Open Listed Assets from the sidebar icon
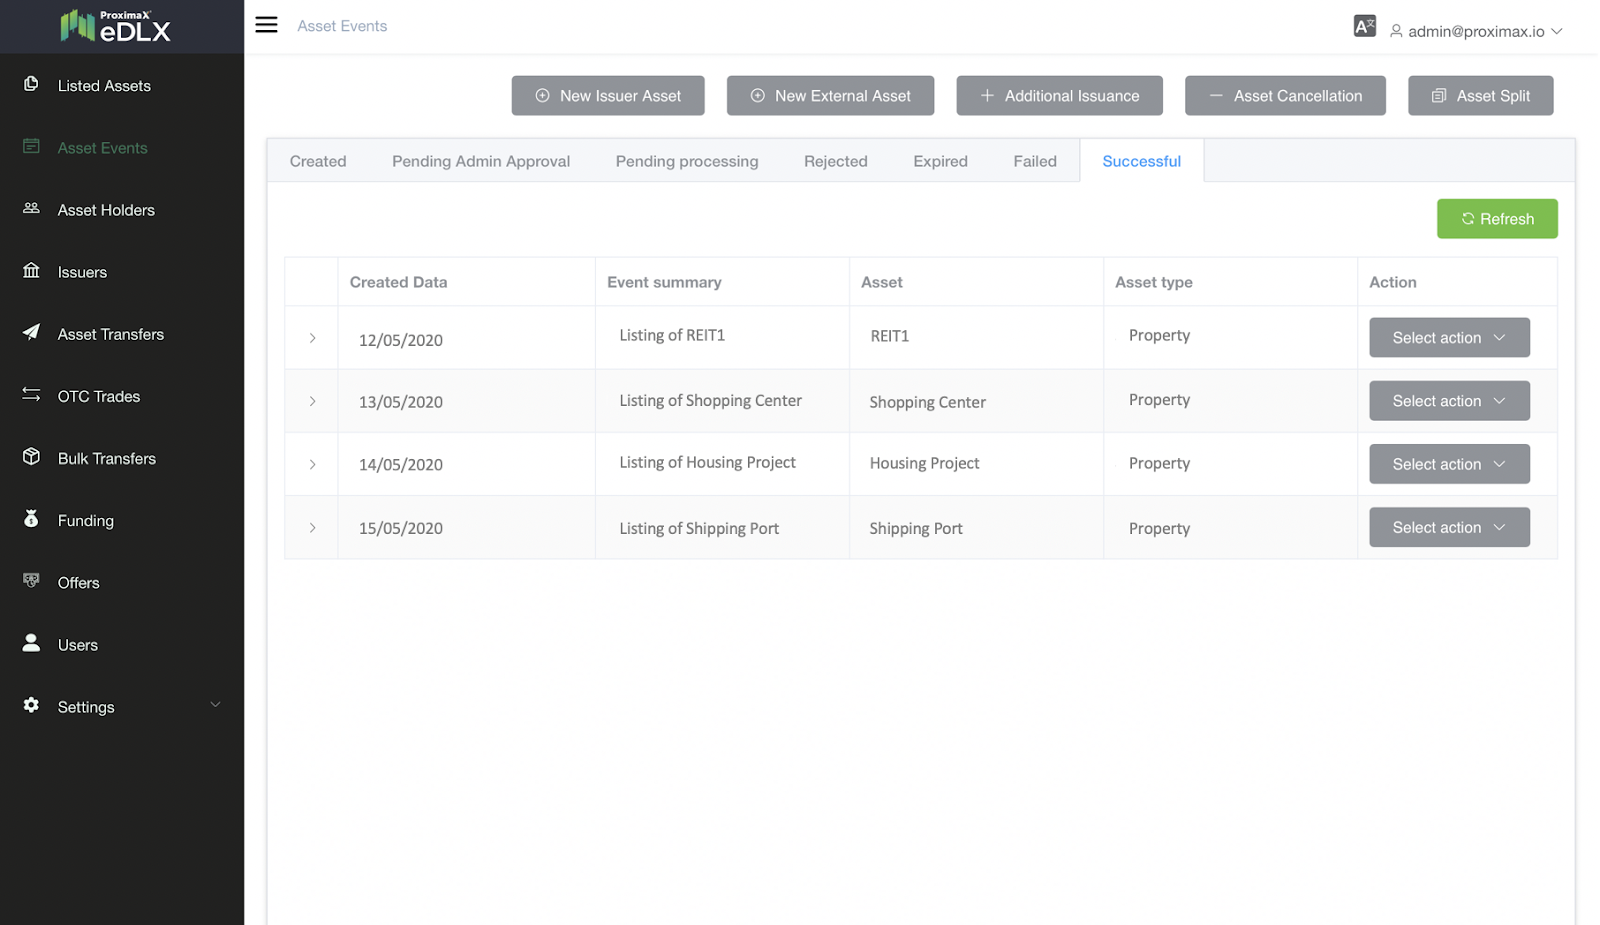The height and width of the screenshot is (925, 1600). [31, 84]
